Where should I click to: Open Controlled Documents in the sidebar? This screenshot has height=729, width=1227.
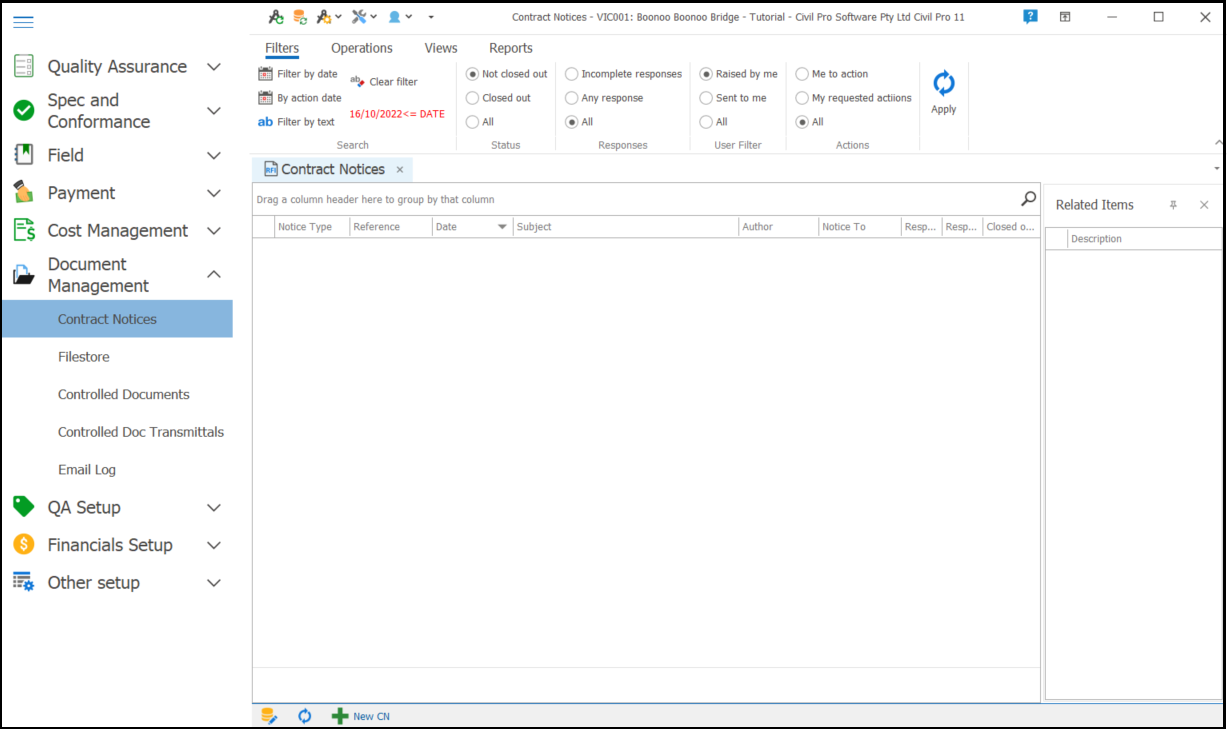(117, 395)
